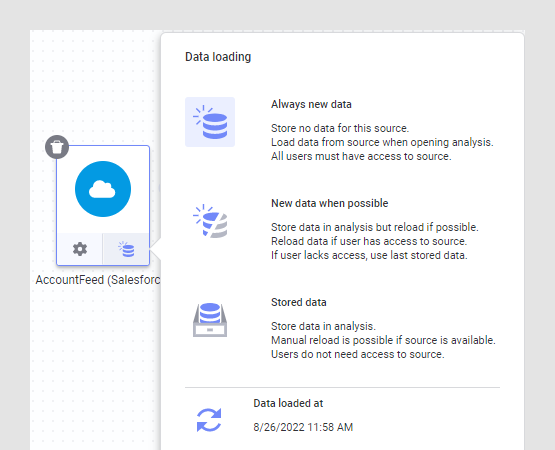This screenshot has width=555, height=450.
Task: Click 'Load data from source when opening analysis.'
Action: point(382,142)
